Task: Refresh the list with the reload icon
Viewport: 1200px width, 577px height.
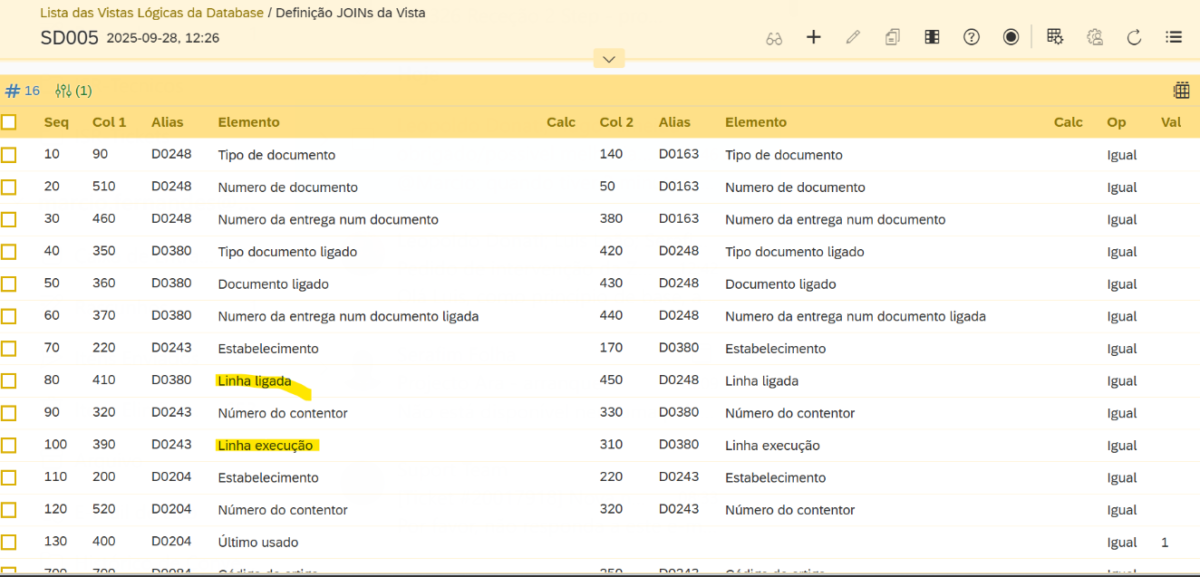Action: tap(1134, 38)
